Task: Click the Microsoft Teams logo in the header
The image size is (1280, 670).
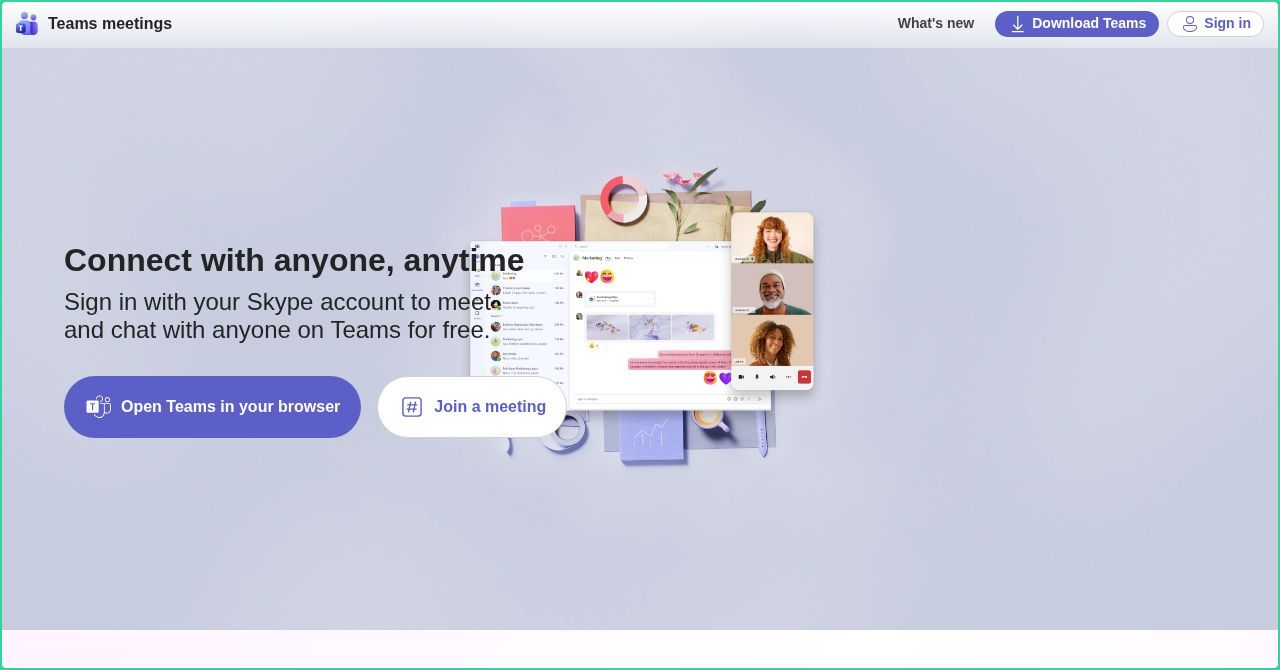Action: pos(26,23)
